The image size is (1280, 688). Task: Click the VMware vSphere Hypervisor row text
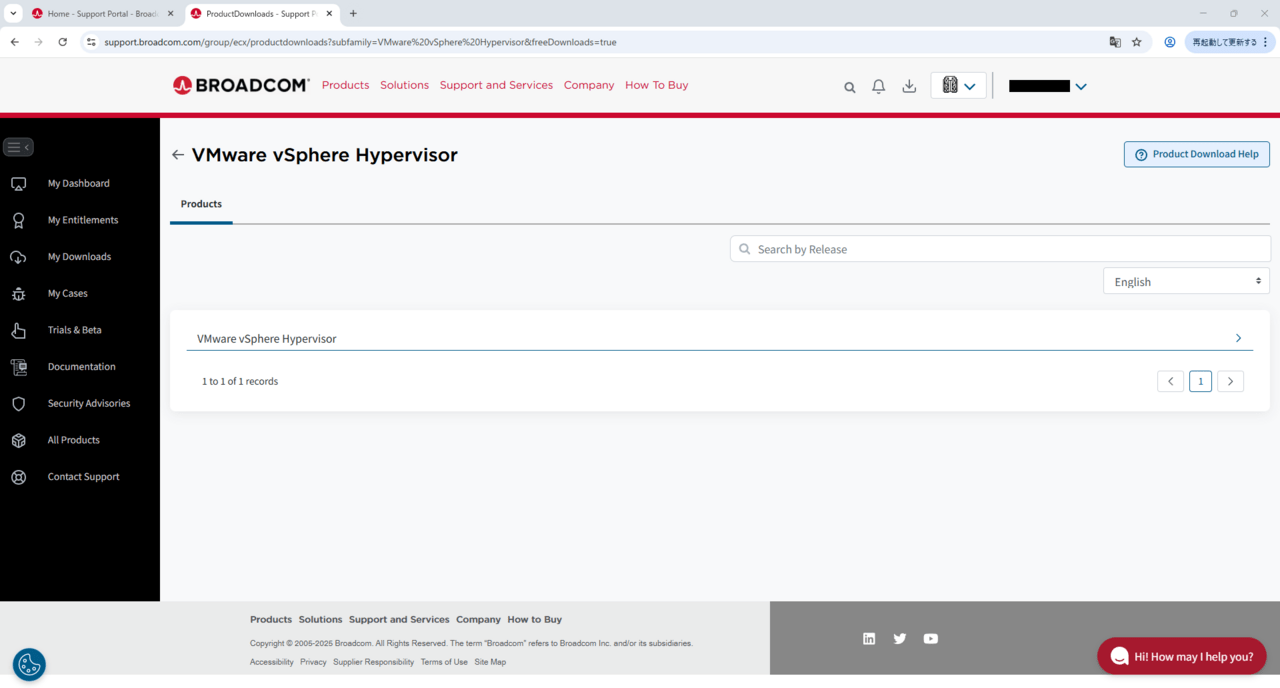point(267,339)
